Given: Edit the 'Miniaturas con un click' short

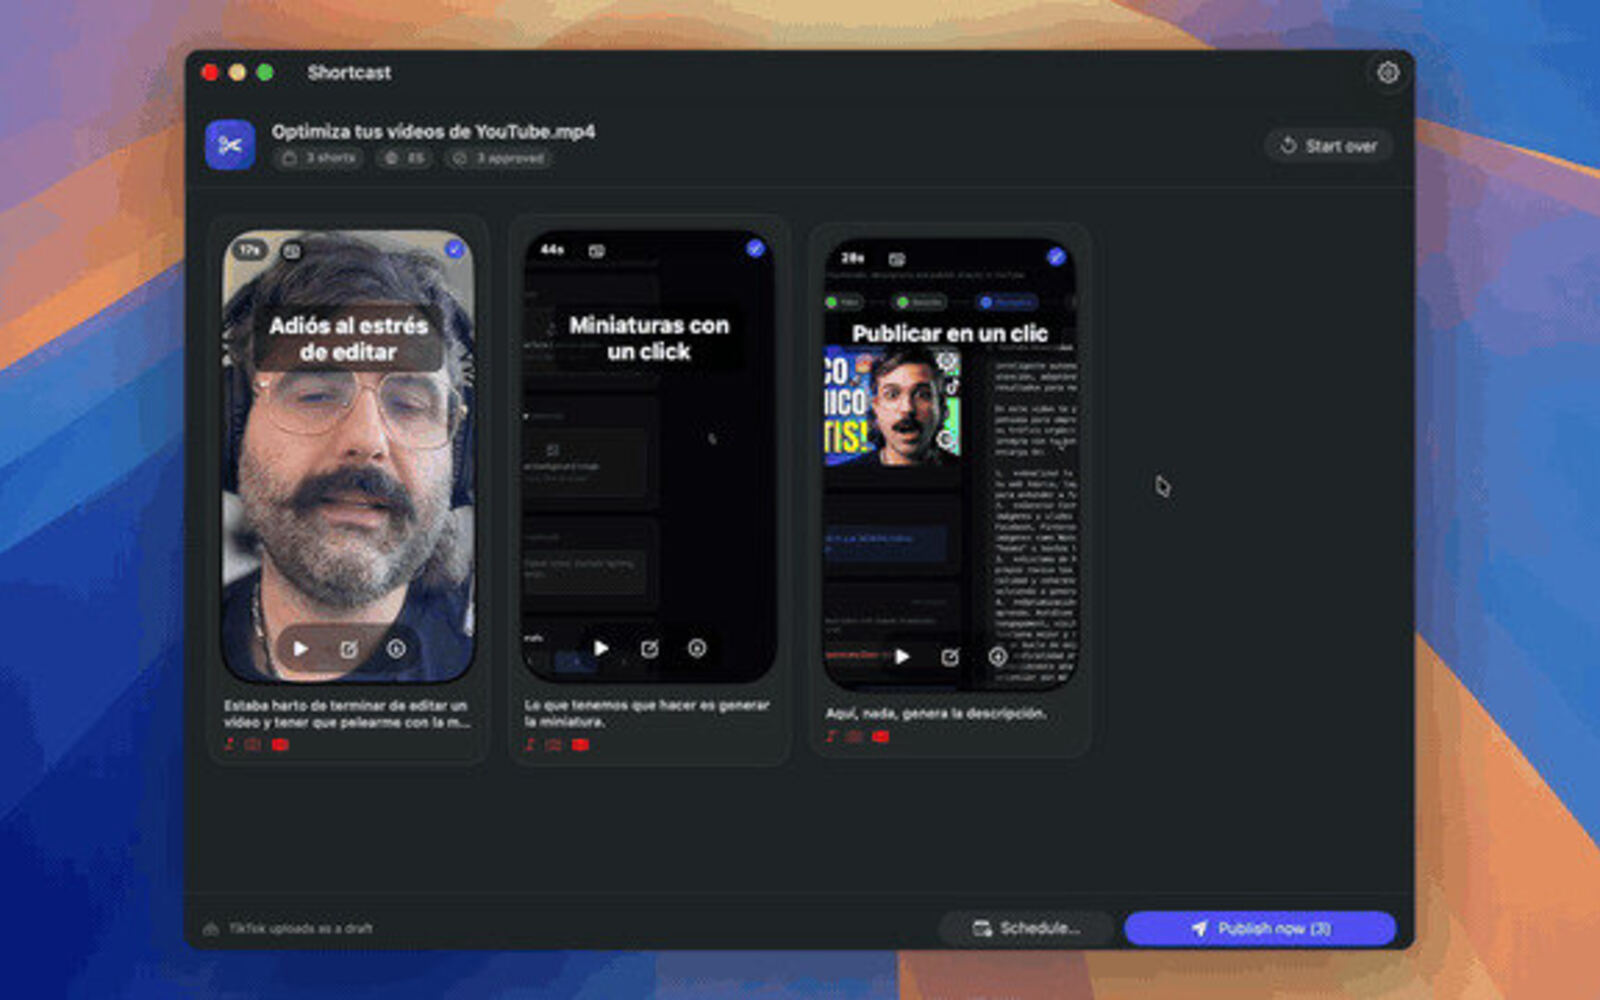Looking at the screenshot, I should coord(649,648).
